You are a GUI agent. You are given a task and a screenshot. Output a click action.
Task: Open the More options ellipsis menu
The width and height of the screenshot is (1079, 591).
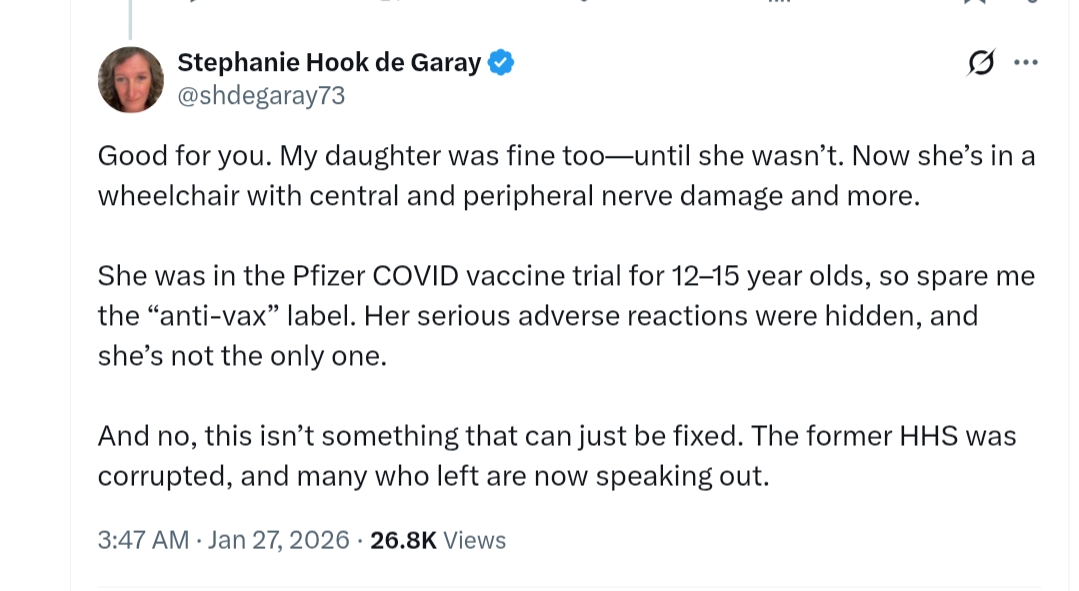pyautogui.click(x=1025, y=63)
